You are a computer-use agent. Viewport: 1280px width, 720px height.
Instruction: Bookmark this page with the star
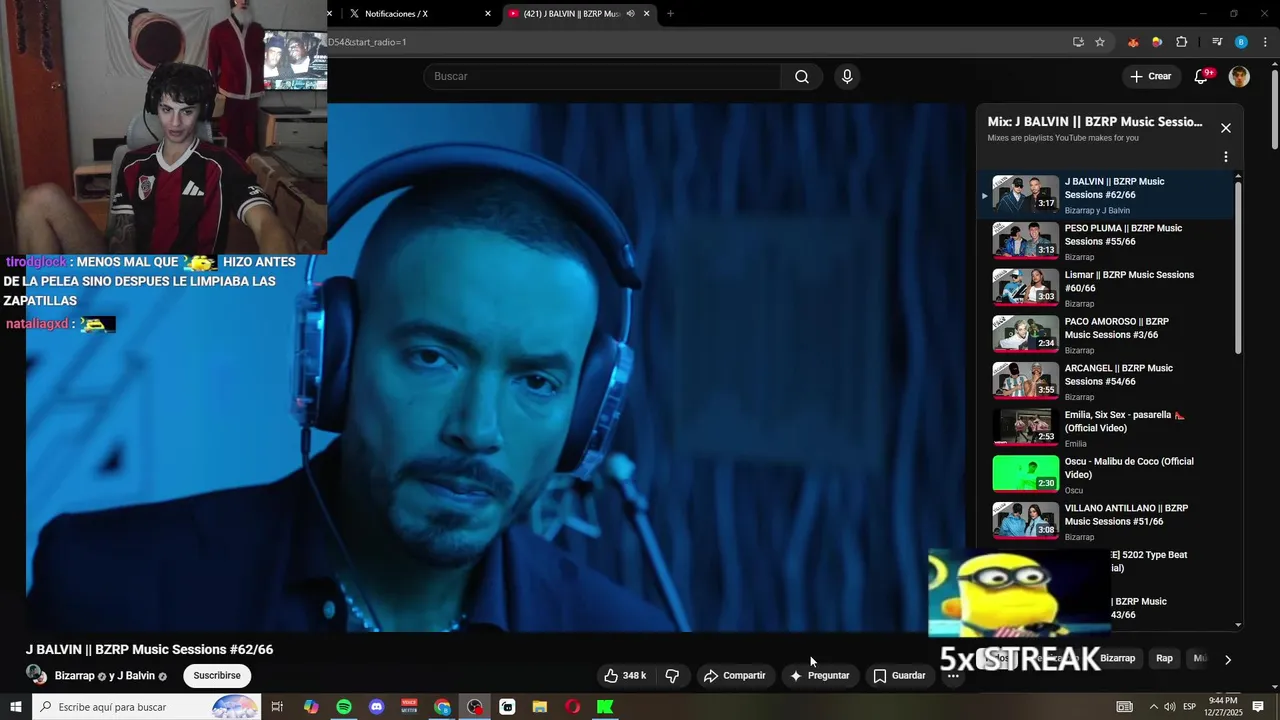click(1100, 42)
